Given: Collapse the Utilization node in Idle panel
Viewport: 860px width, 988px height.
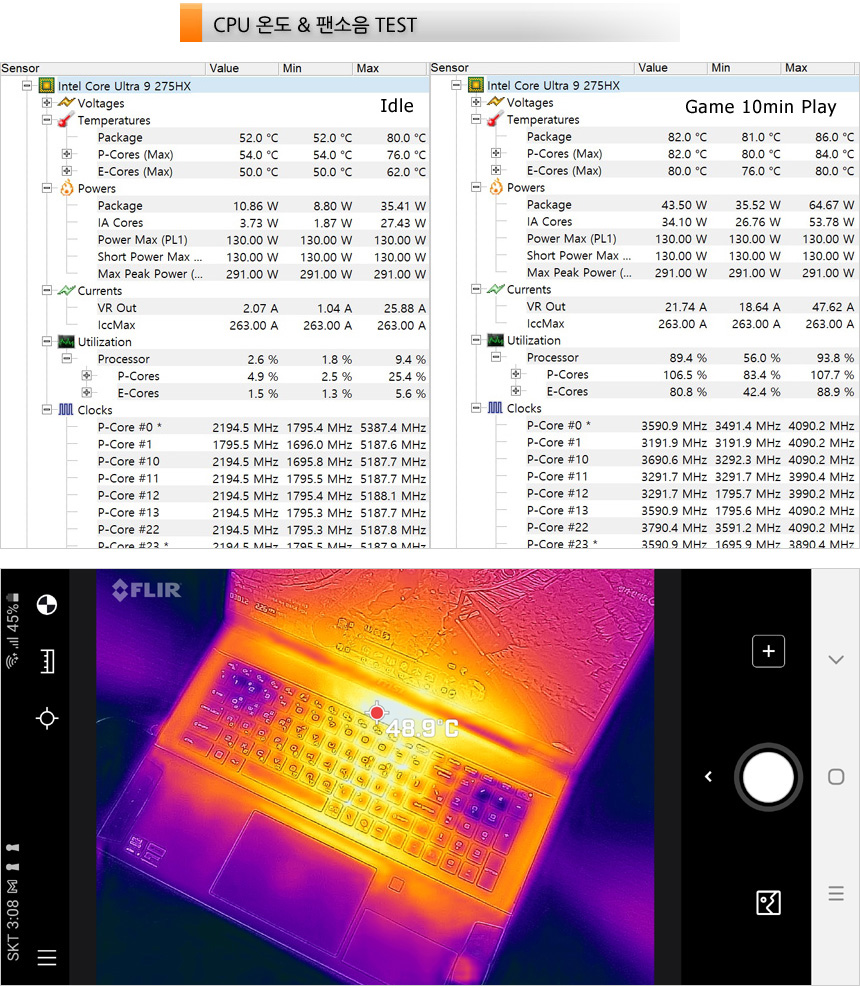Looking at the screenshot, I should tap(47, 342).
